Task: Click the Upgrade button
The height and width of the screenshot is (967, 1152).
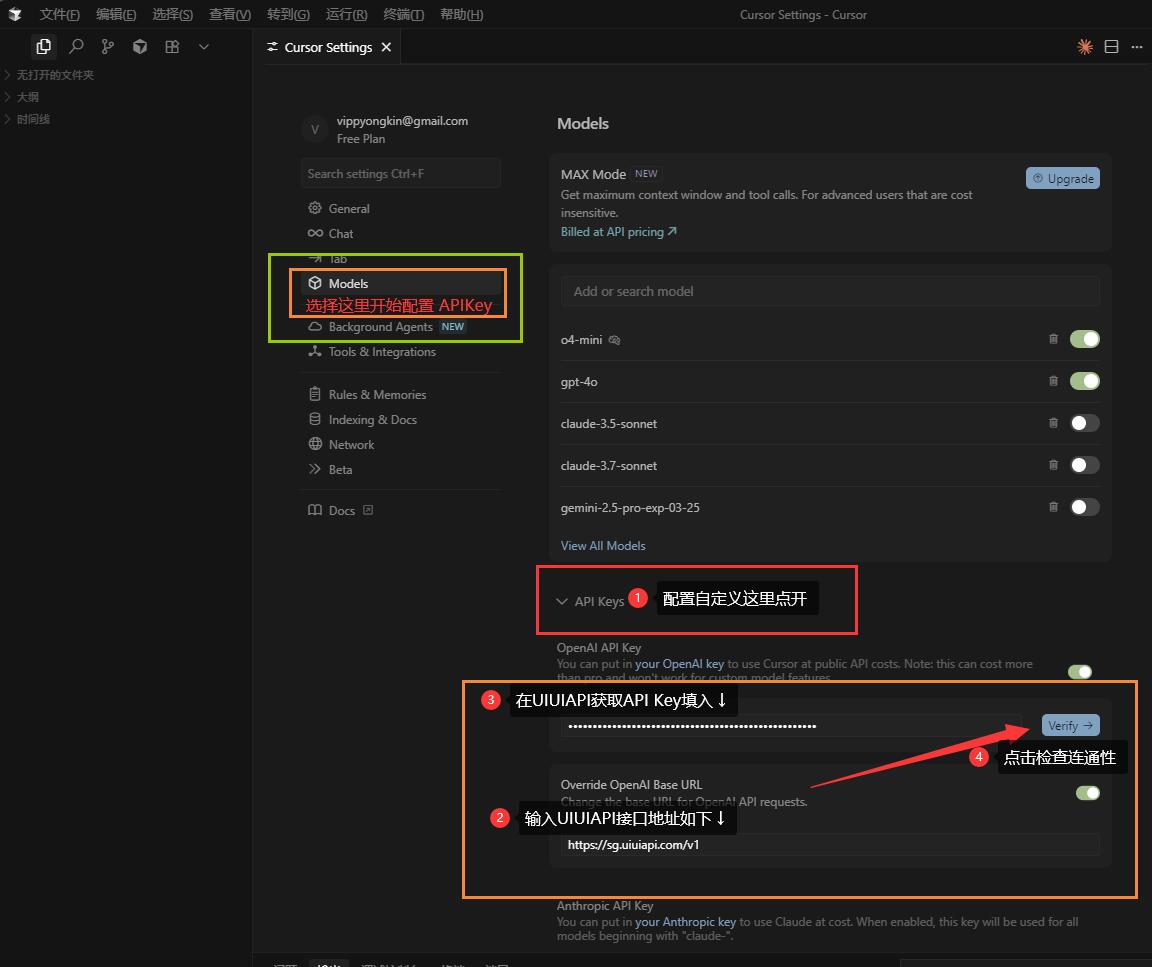Action: [1062, 179]
